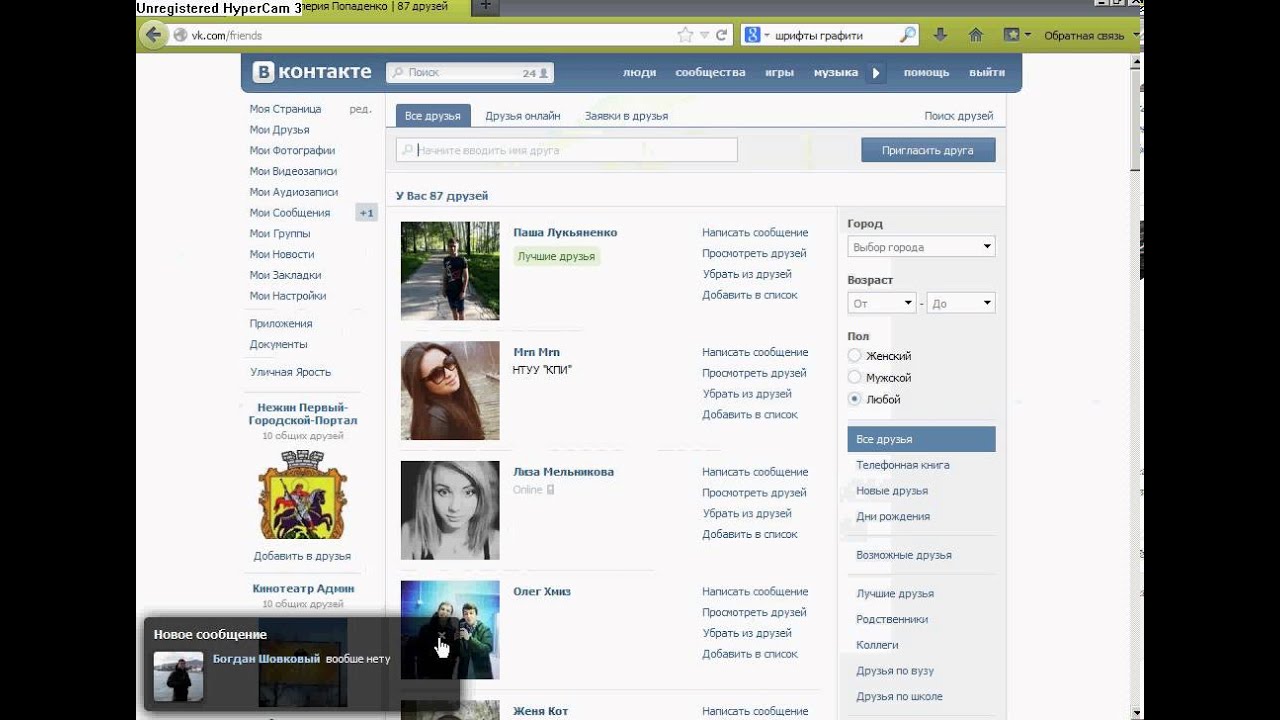Screen dimensions: 1280x720
Task: Add Олег Хмиз to a list
Action: click(750, 654)
